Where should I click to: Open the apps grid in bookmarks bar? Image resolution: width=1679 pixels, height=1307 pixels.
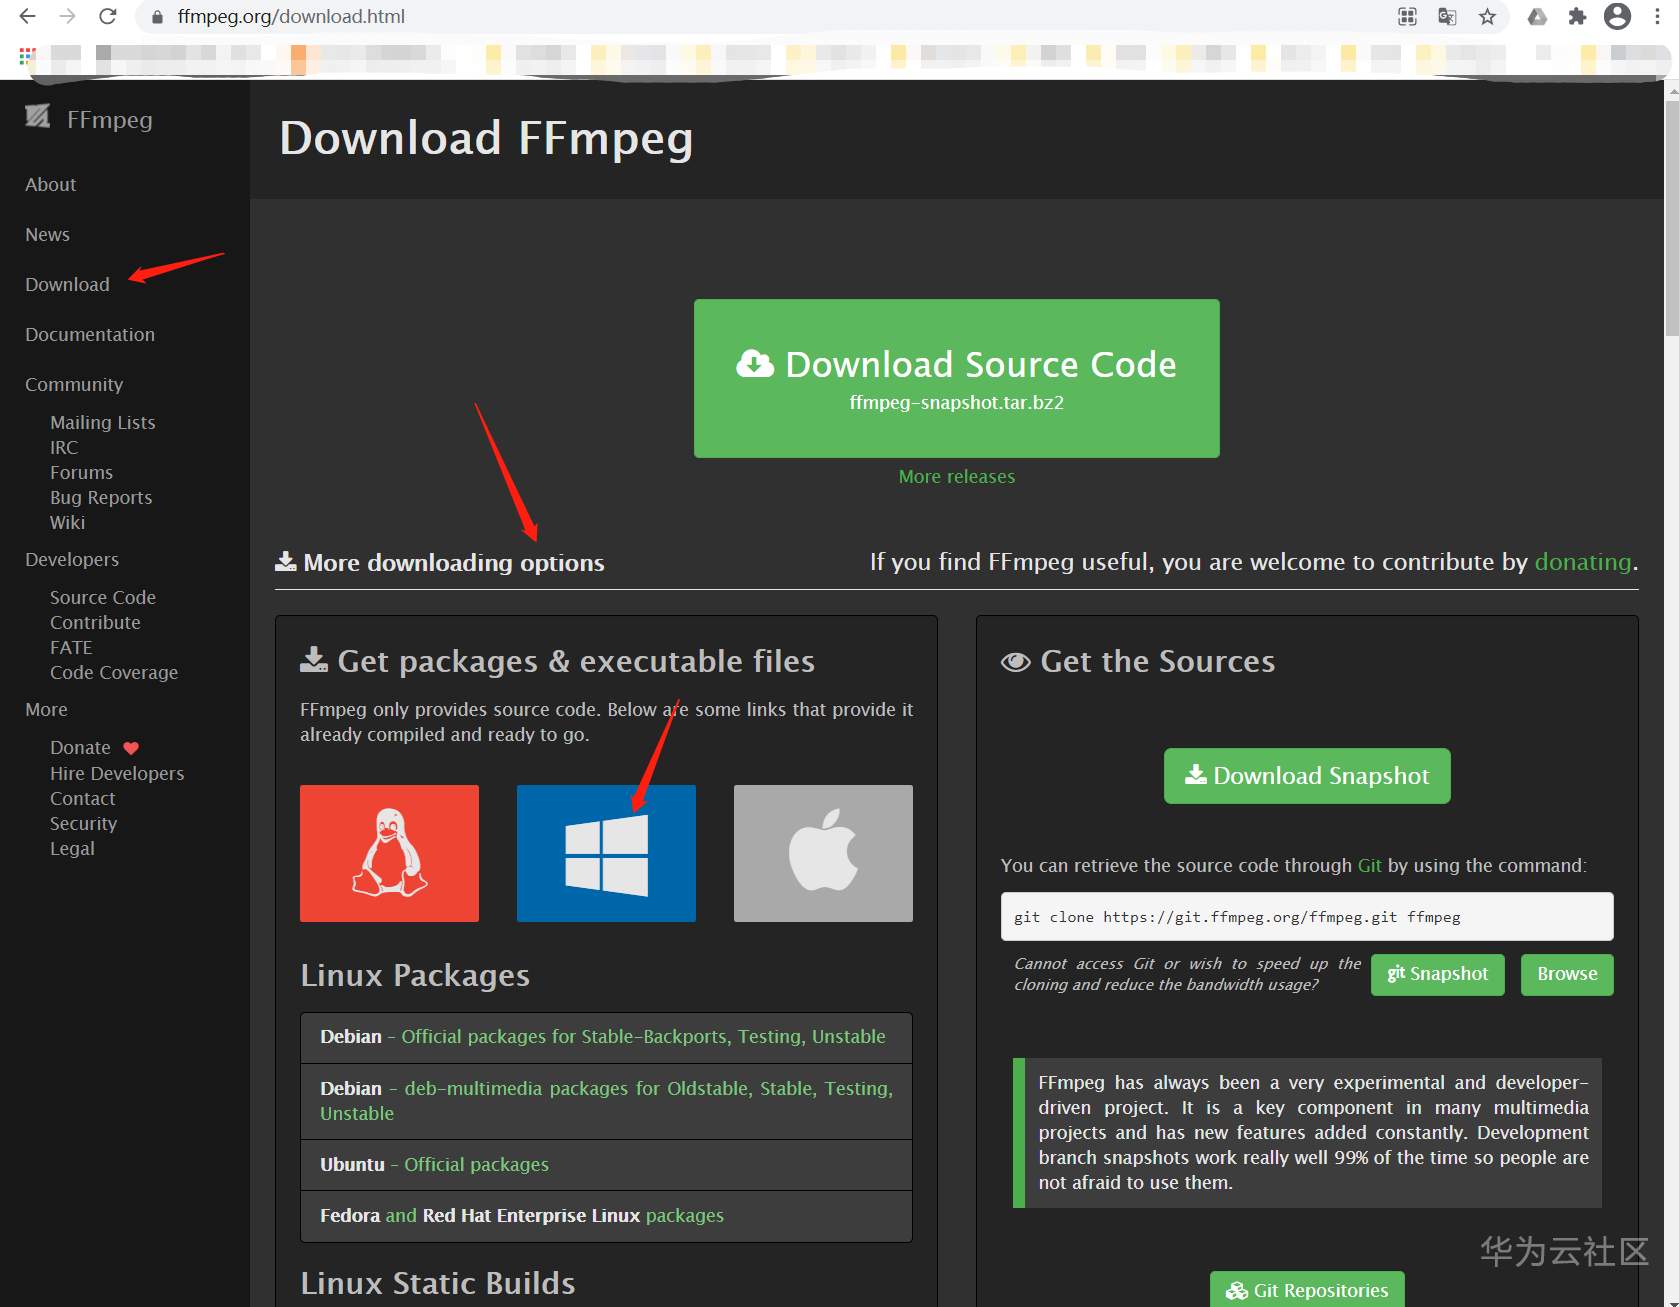tap(27, 55)
